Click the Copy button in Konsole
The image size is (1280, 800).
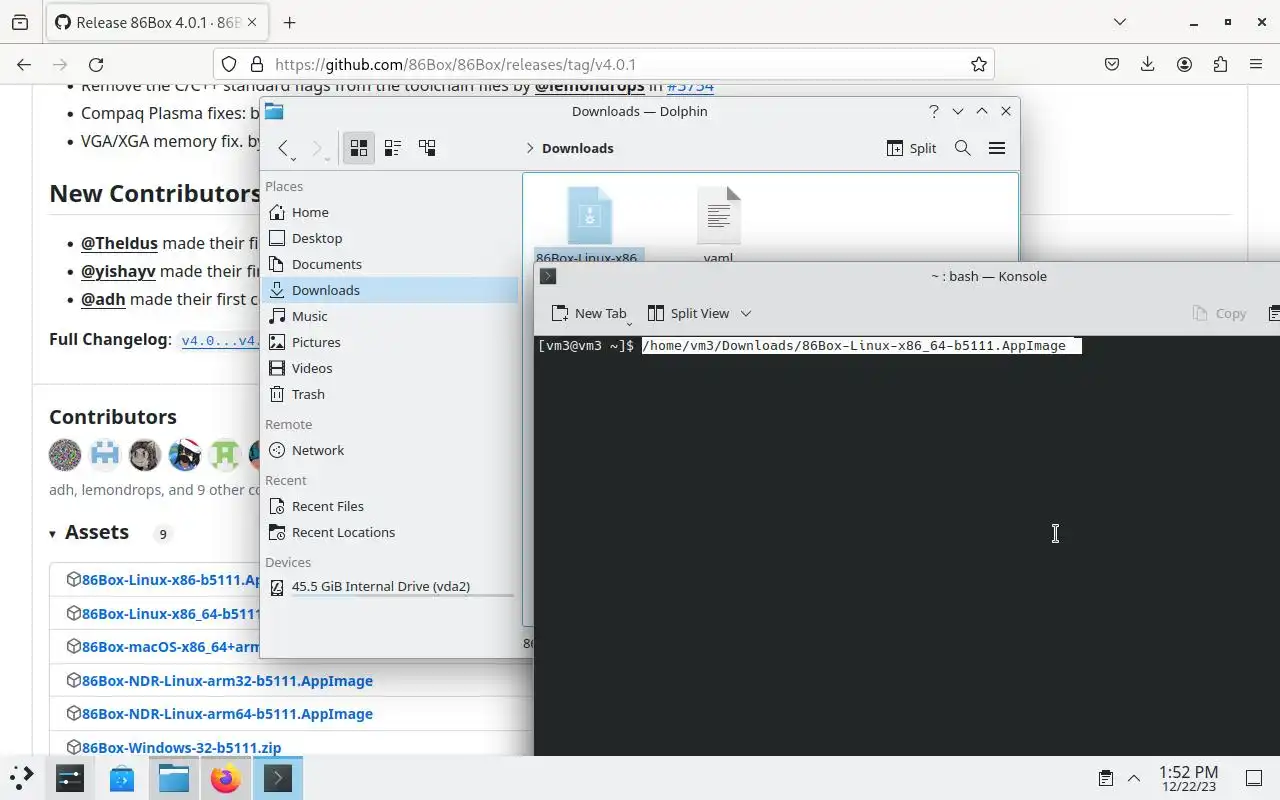[1220, 313]
